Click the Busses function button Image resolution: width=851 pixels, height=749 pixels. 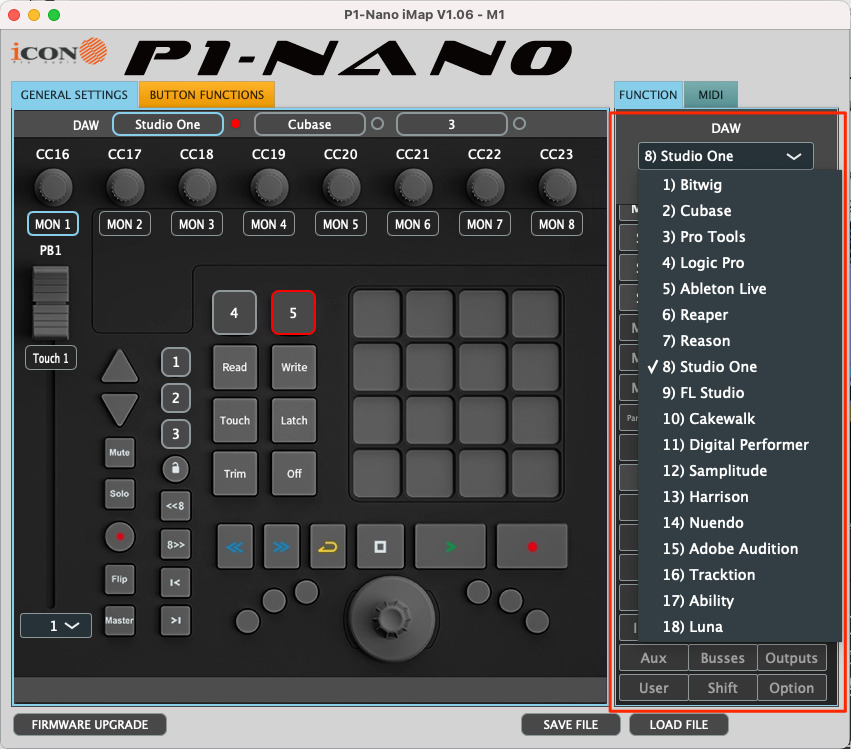pos(722,658)
